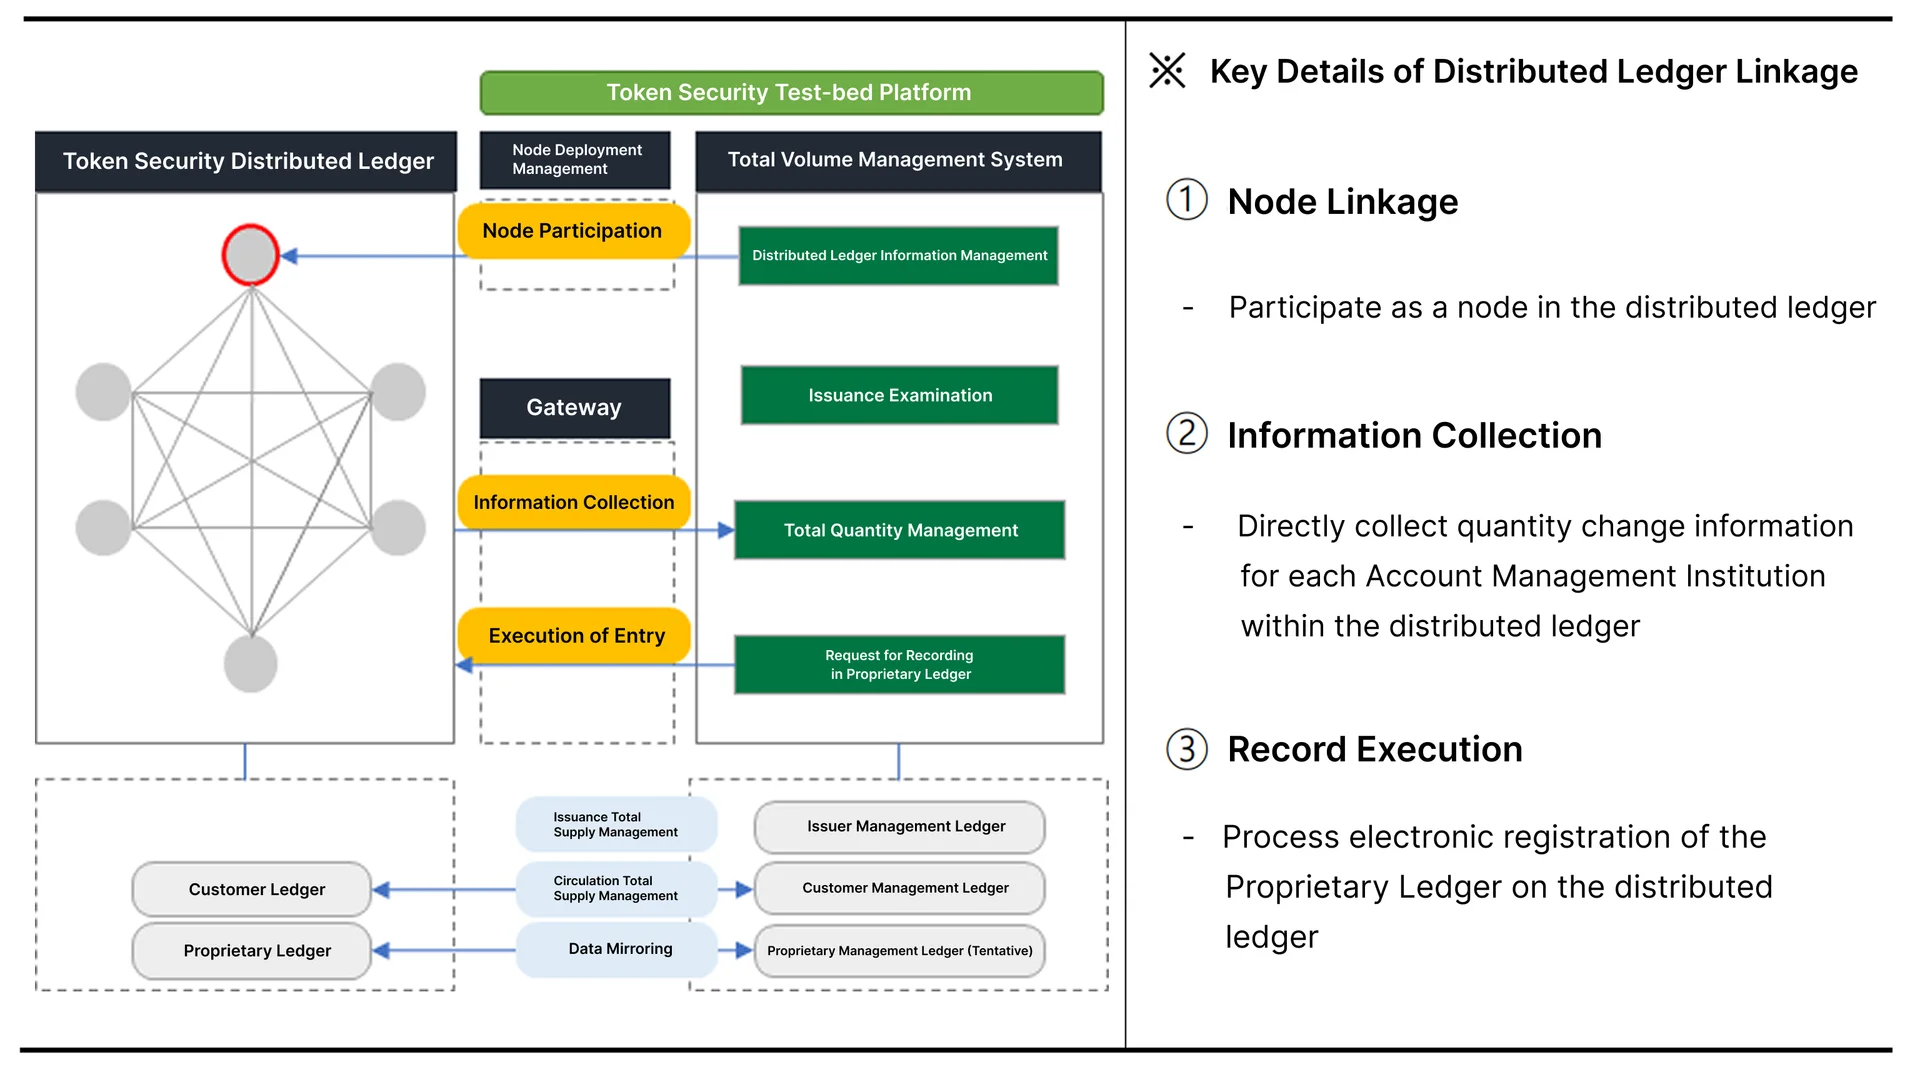Viewport: 1920px width, 1079px height.
Task: Select the Customer Ledger pill
Action: coord(252,889)
